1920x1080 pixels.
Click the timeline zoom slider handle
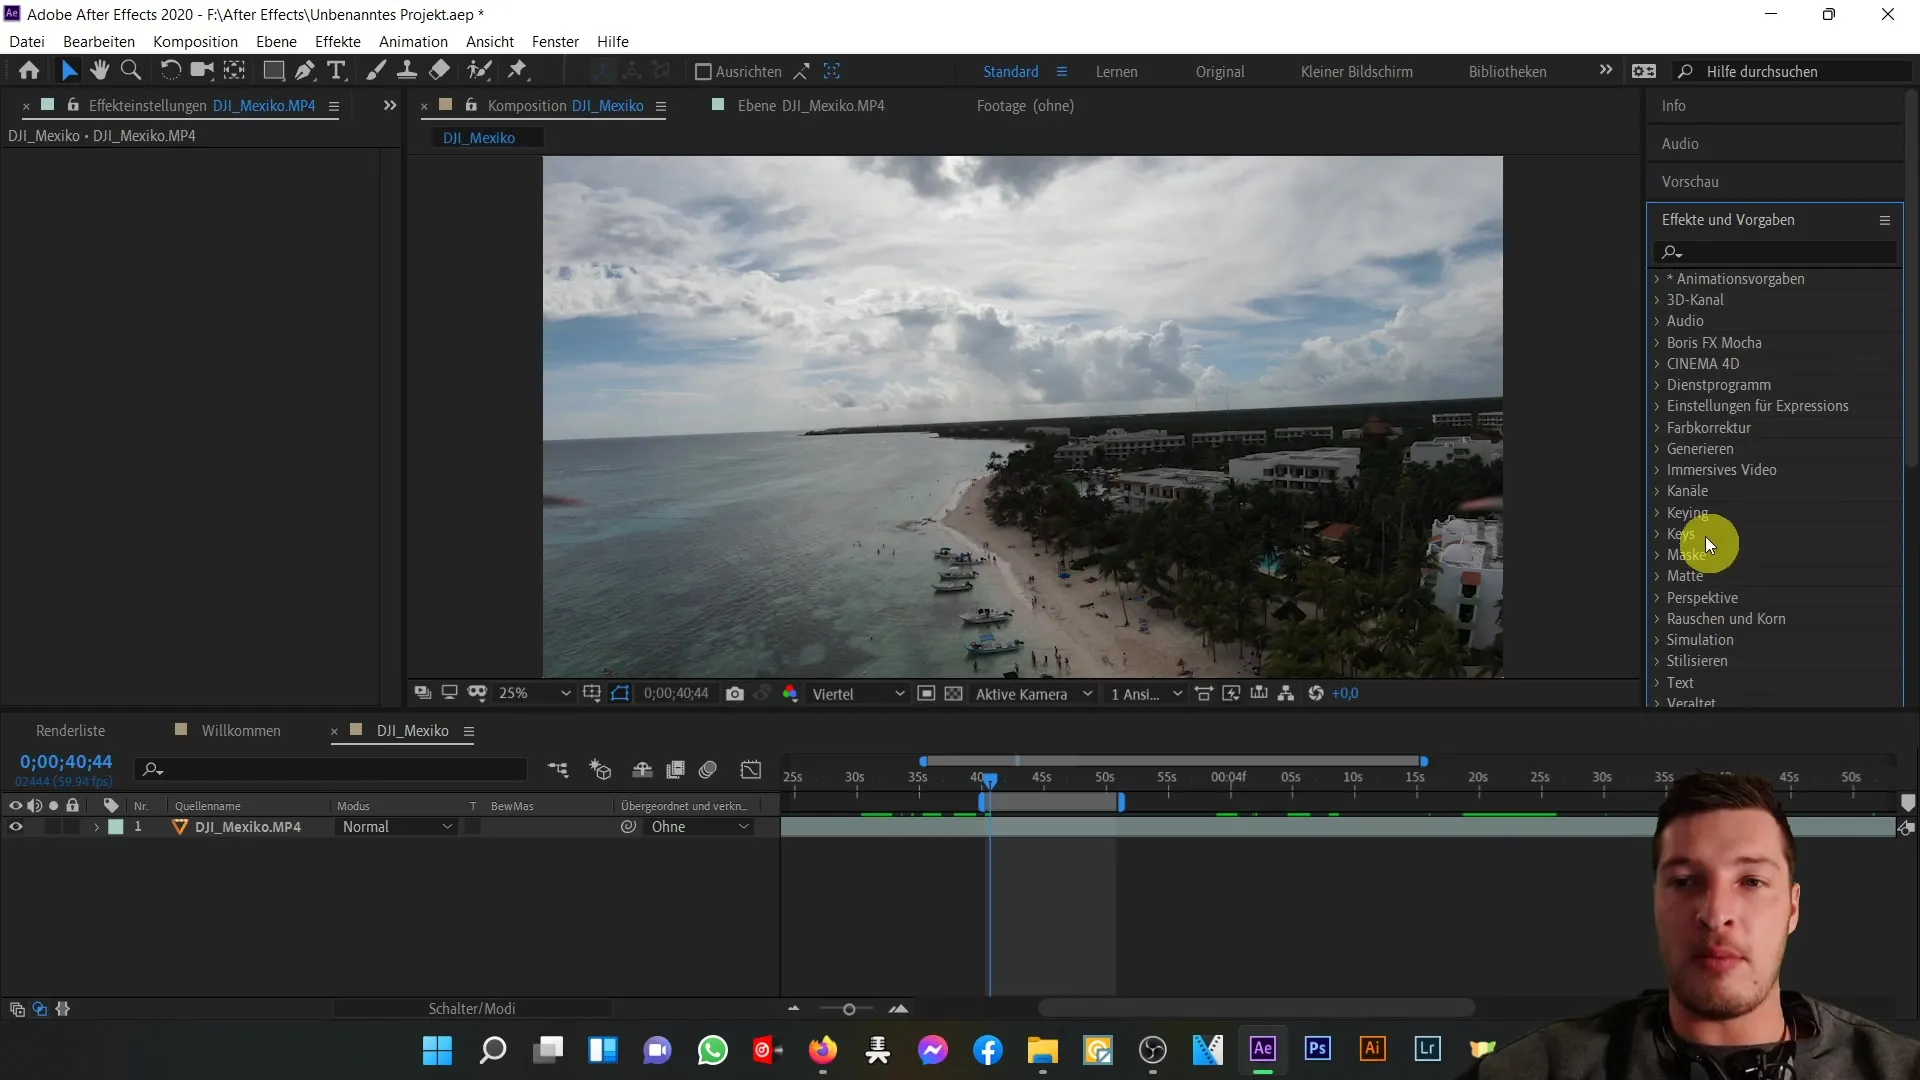(x=849, y=1009)
